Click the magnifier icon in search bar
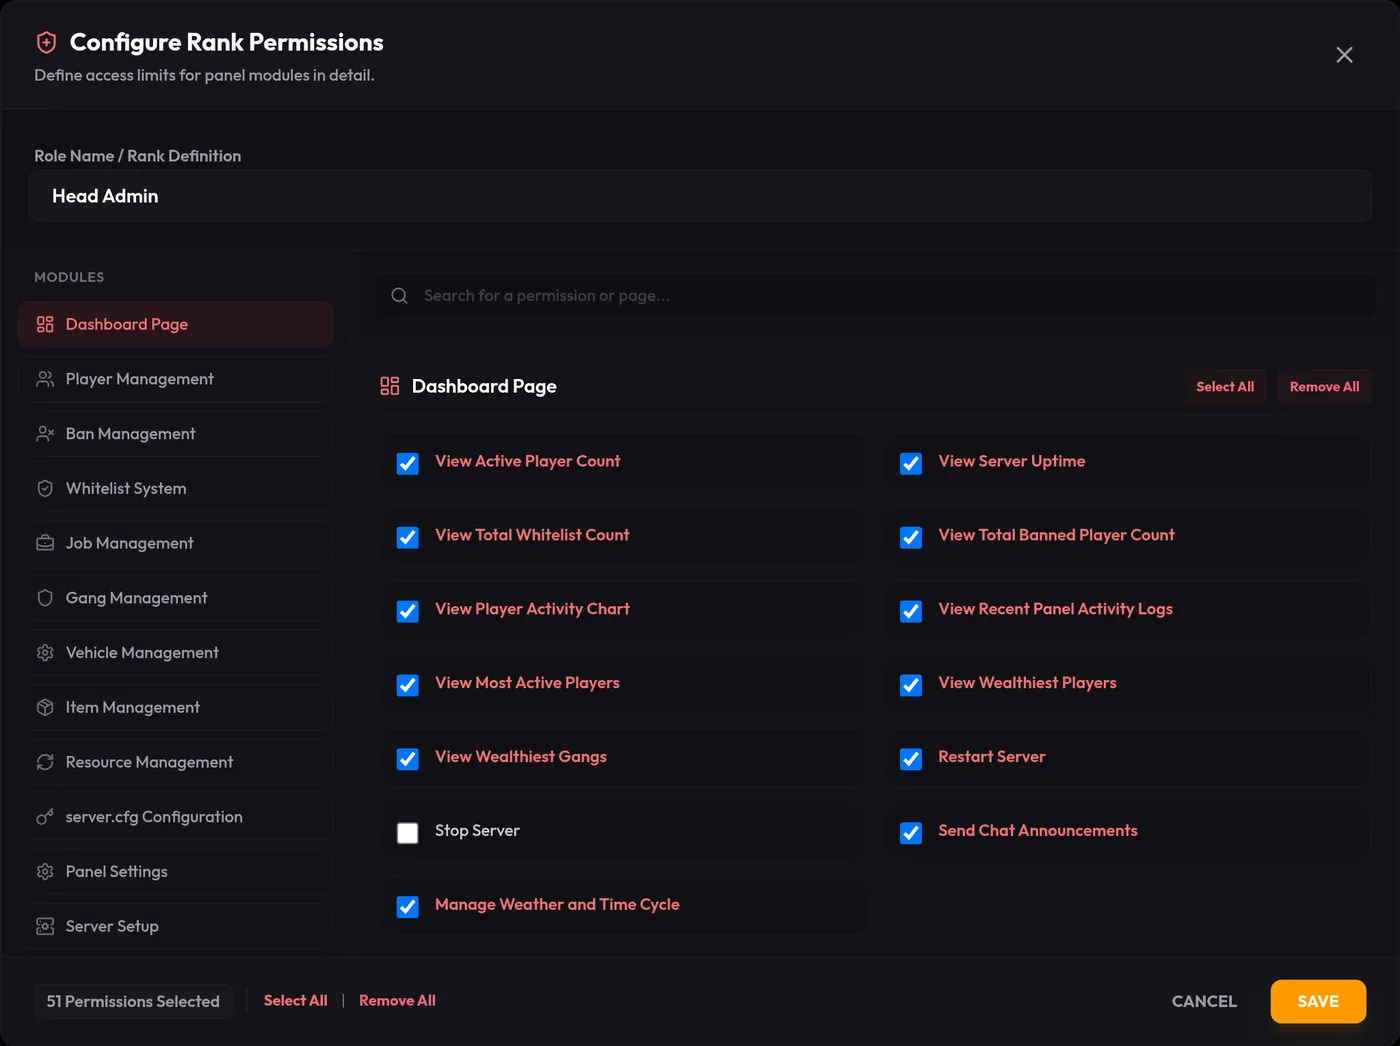 coord(399,296)
